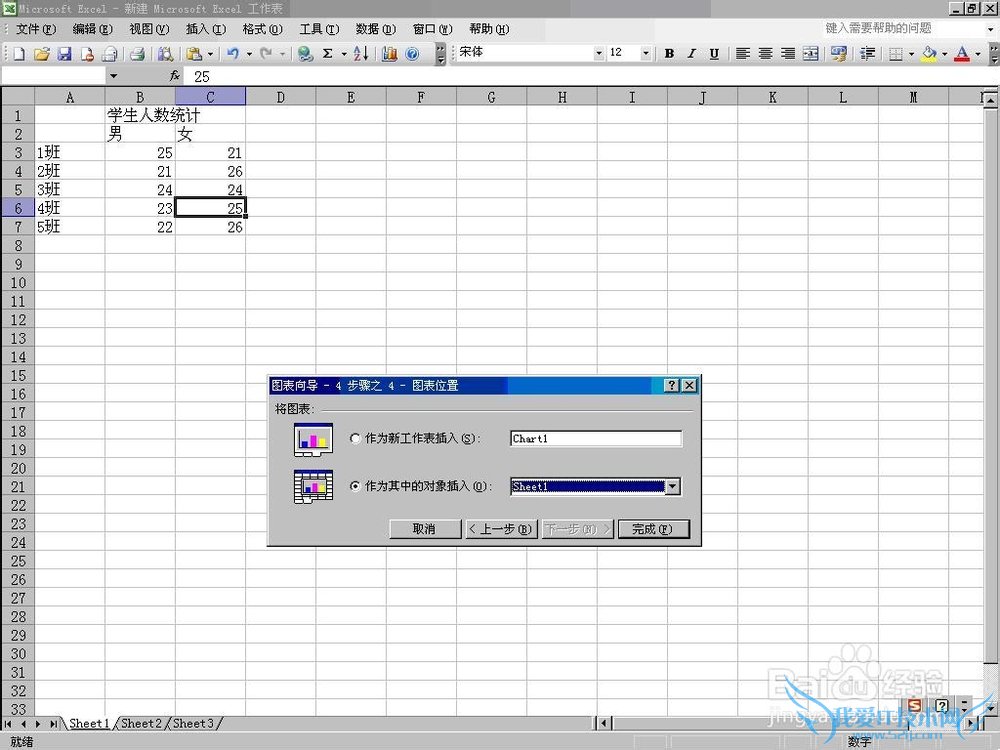The image size is (1000, 750).
Task: Open the 插入 menu
Action: click(x=205, y=29)
